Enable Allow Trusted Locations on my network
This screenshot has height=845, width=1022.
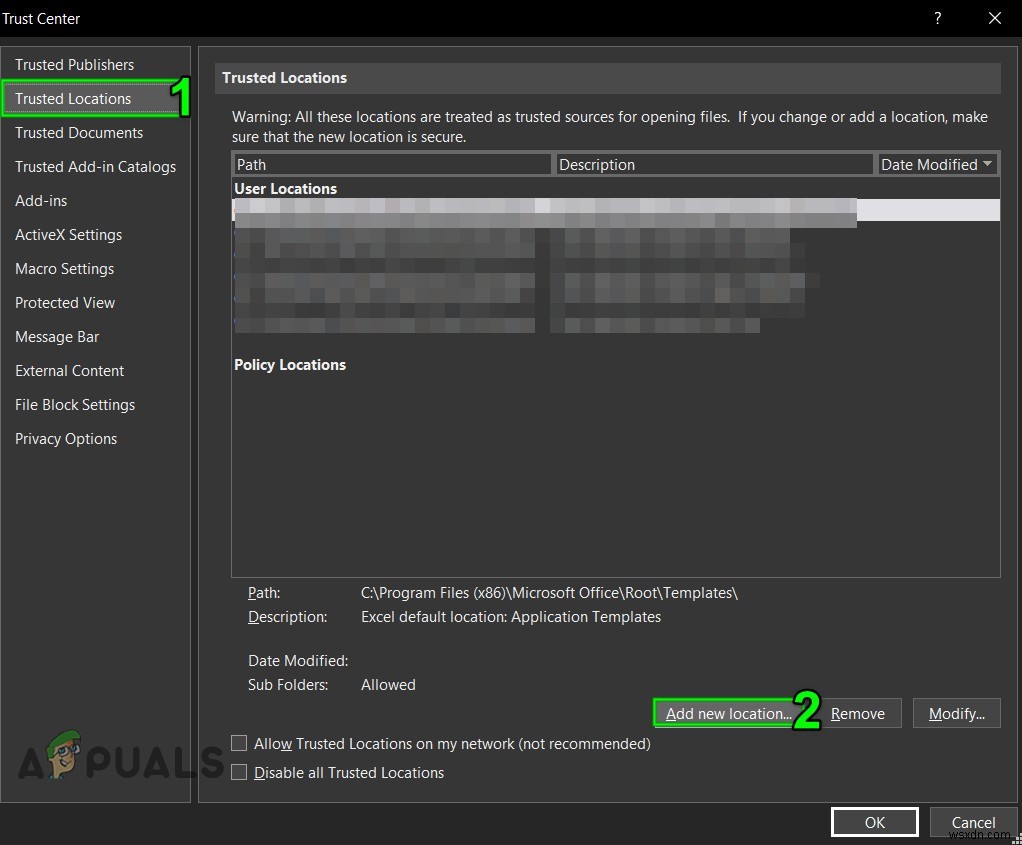(239, 743)
